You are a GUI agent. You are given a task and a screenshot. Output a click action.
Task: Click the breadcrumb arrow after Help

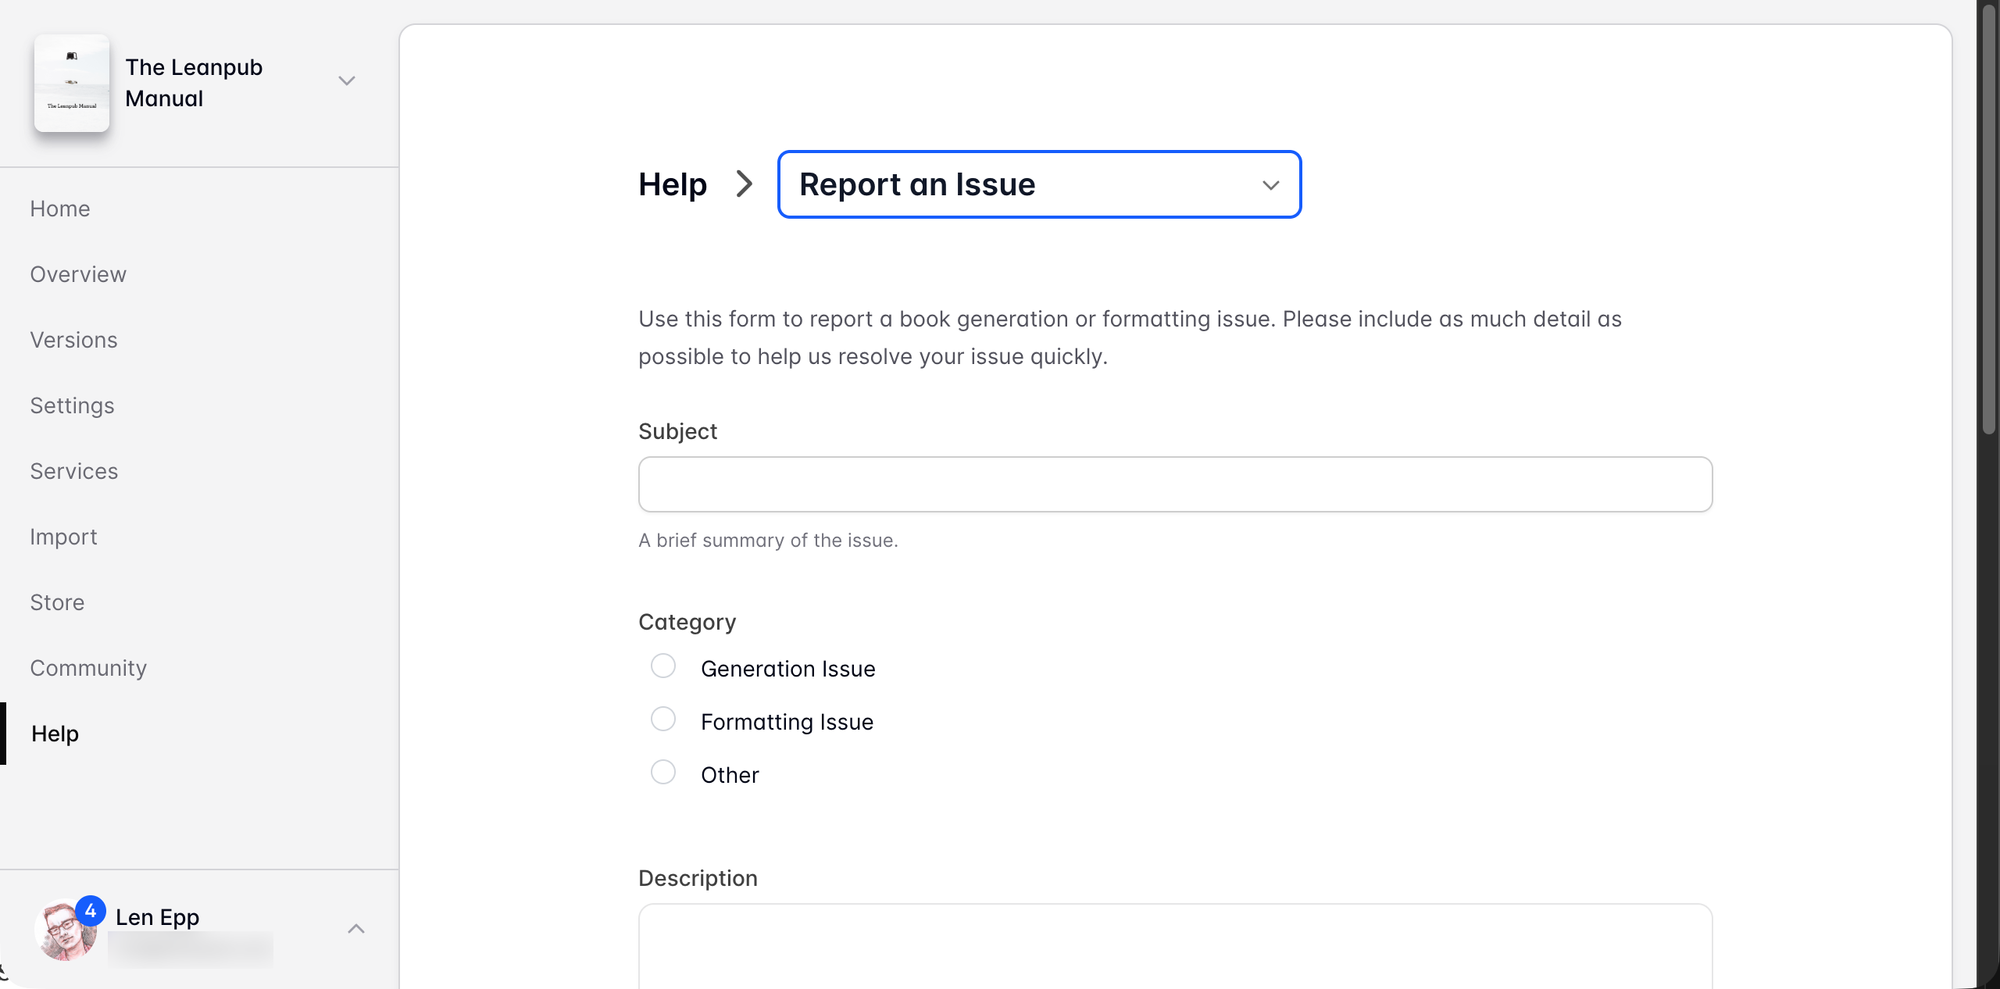point(743,185)
